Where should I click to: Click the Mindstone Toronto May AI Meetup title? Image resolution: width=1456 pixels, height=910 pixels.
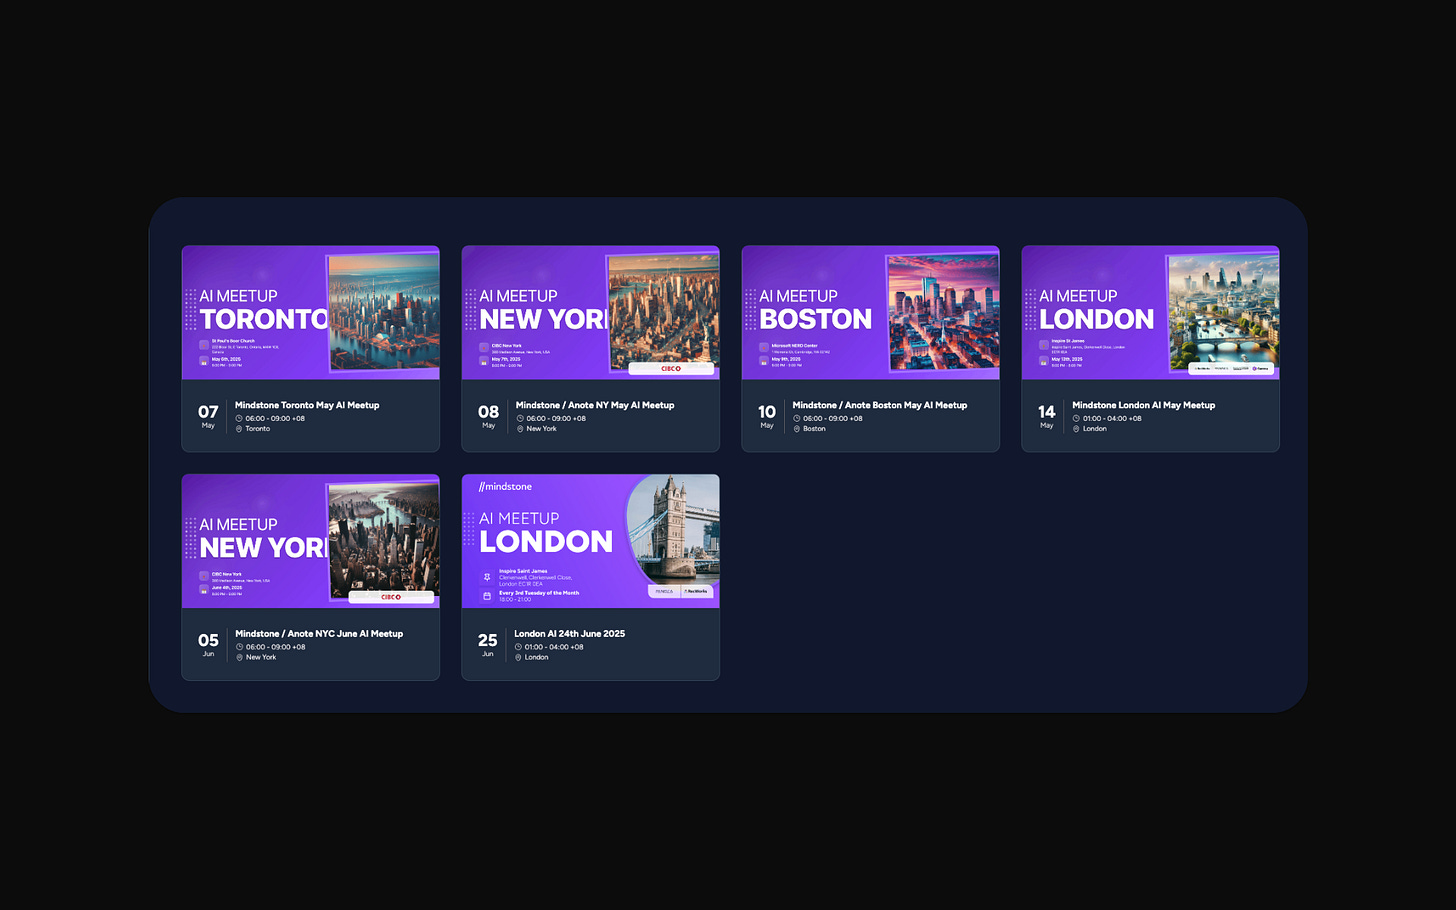(307, 405)
